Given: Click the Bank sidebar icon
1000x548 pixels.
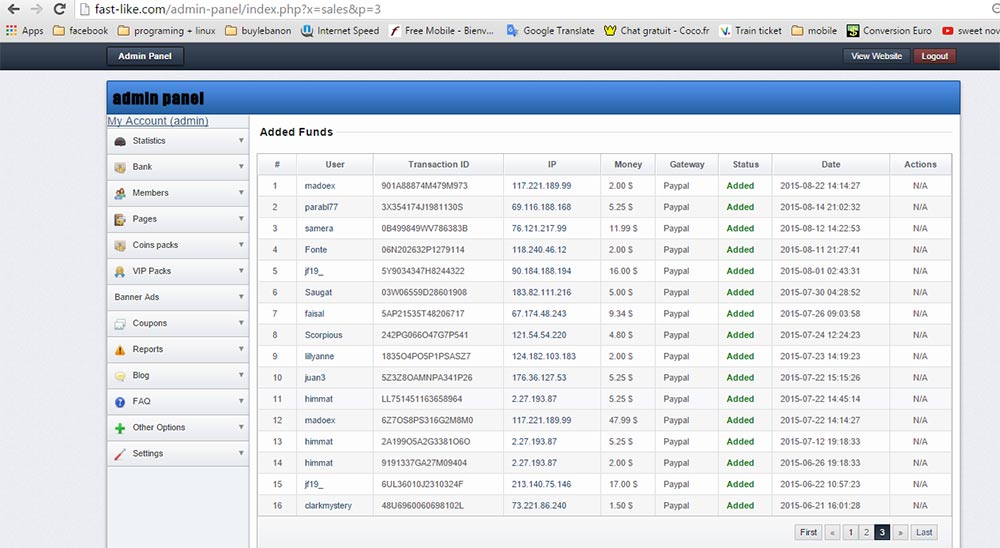Looking at the screenshot, I should point(120,167).
